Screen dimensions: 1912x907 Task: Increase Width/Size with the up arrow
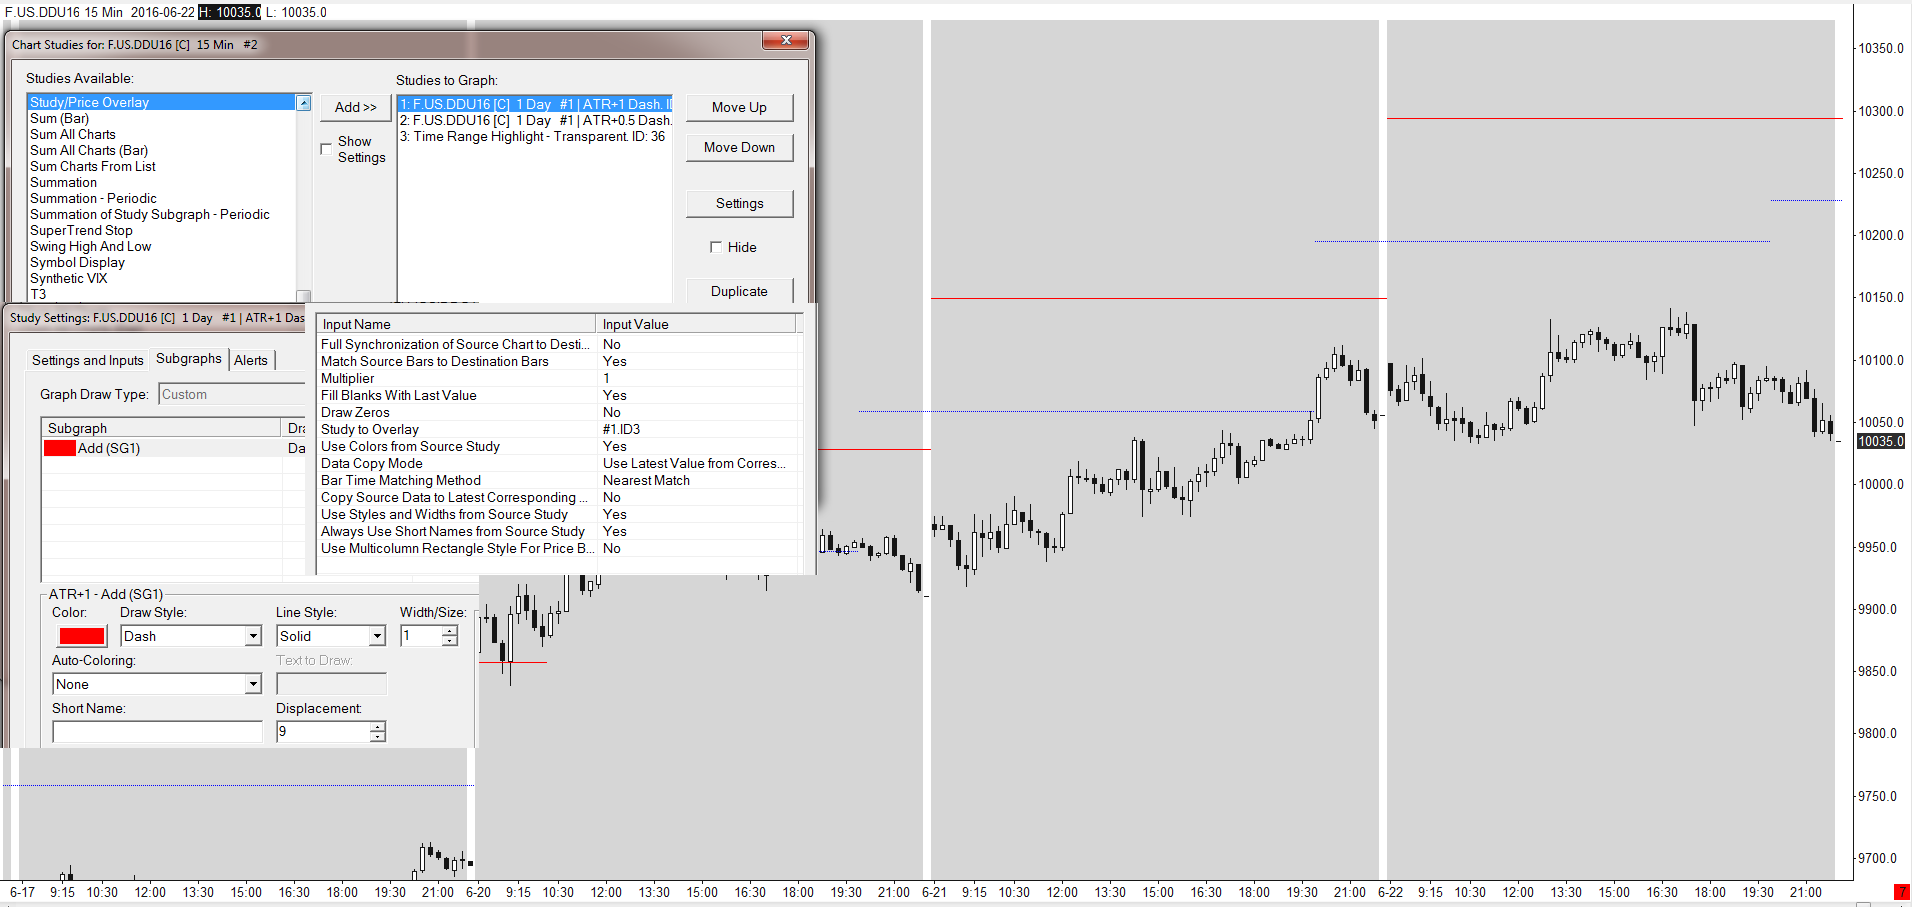(450, 630)
